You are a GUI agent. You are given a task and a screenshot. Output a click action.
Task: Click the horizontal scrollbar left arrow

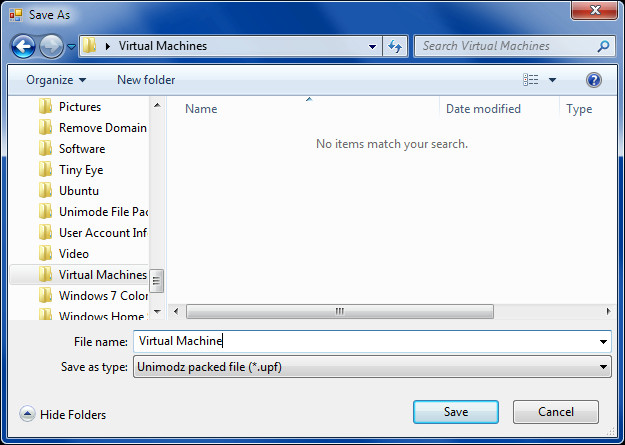tap(176, 311)
